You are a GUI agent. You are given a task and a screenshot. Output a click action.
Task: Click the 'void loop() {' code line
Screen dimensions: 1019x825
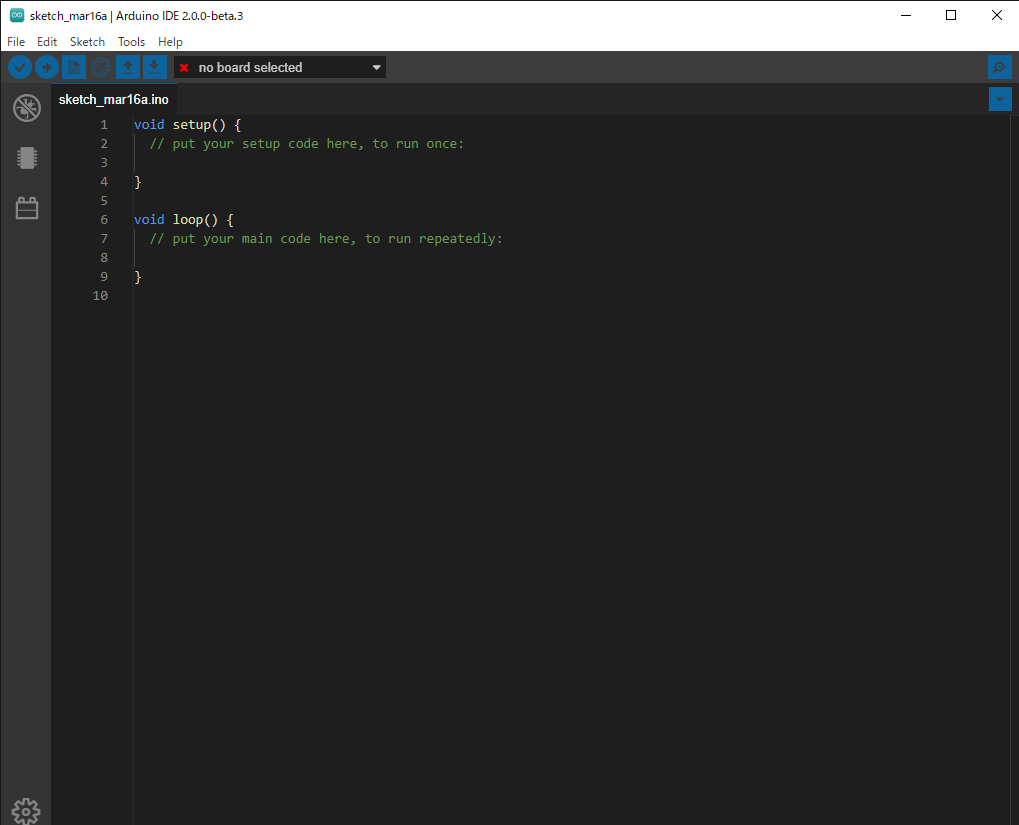coord(184,220)
